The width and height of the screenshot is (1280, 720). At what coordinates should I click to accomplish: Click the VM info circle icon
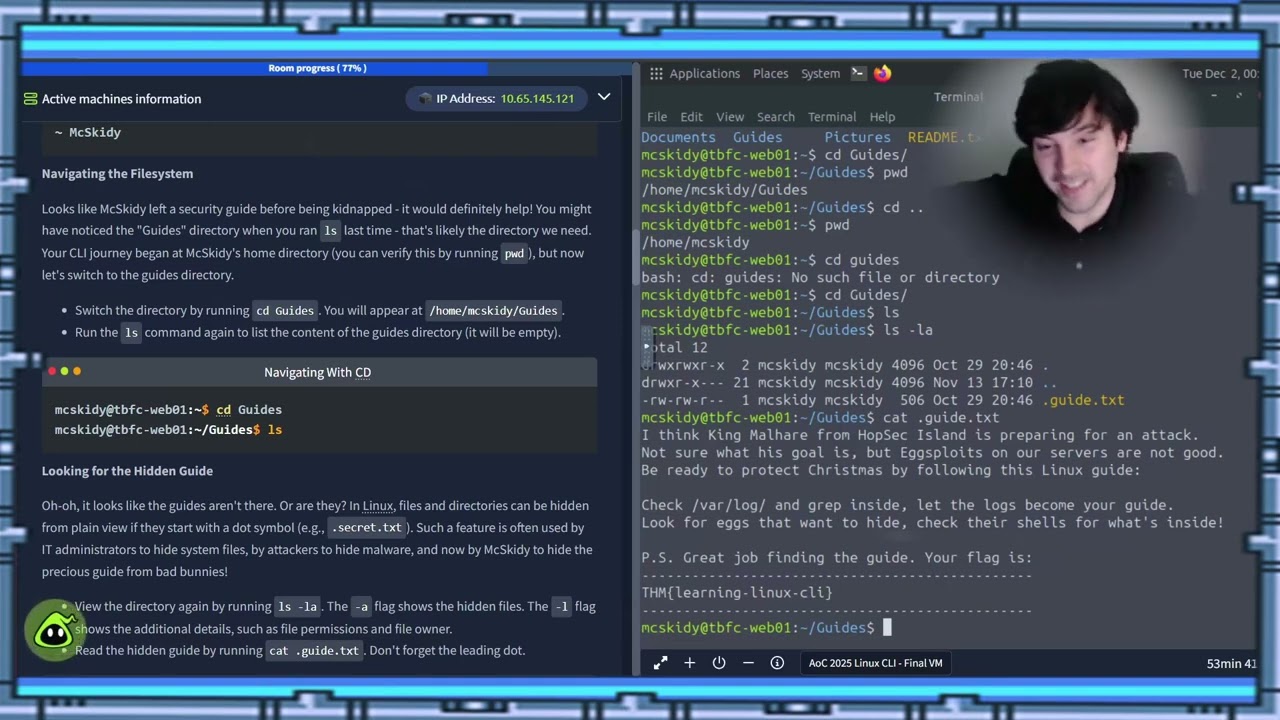coord(777,663)
